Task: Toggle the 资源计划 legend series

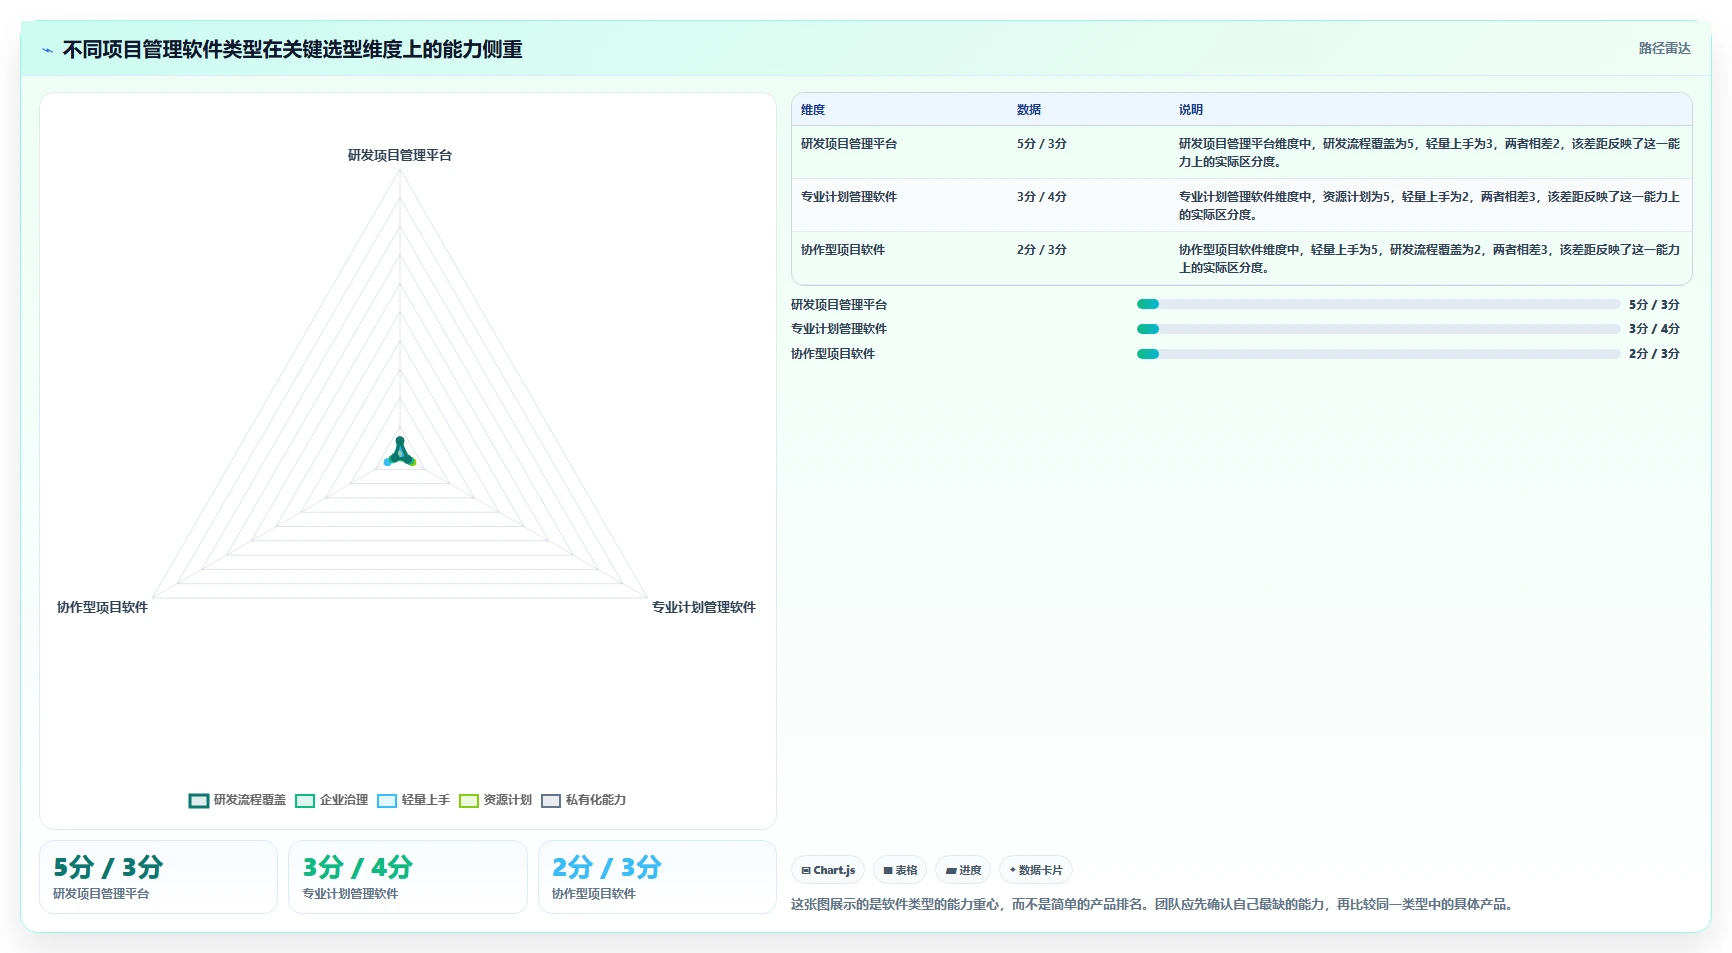Action: [496, 800]
